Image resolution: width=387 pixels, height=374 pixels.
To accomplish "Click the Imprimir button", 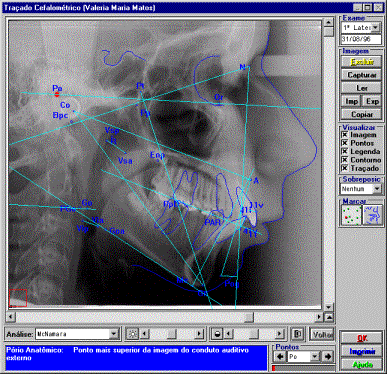I will (362, 351).
